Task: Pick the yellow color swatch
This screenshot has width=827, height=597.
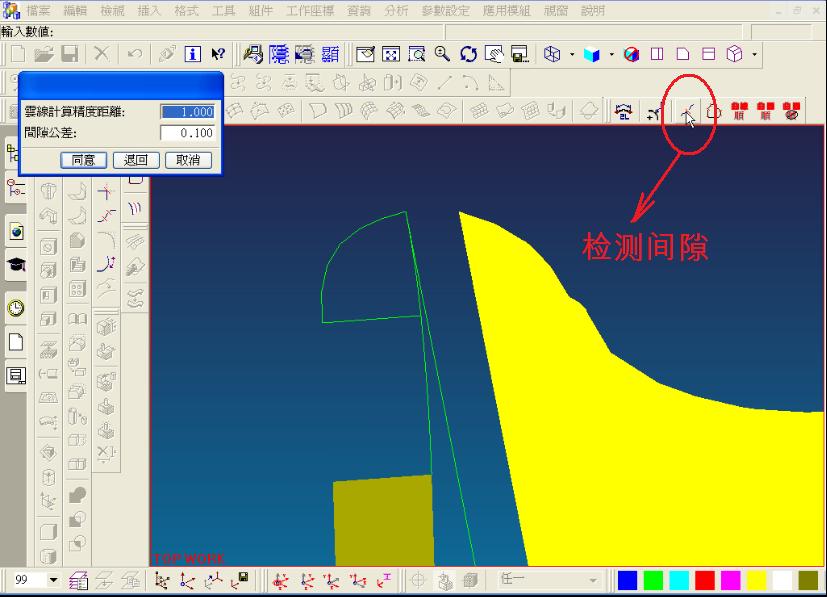Action: click(756, 581)
